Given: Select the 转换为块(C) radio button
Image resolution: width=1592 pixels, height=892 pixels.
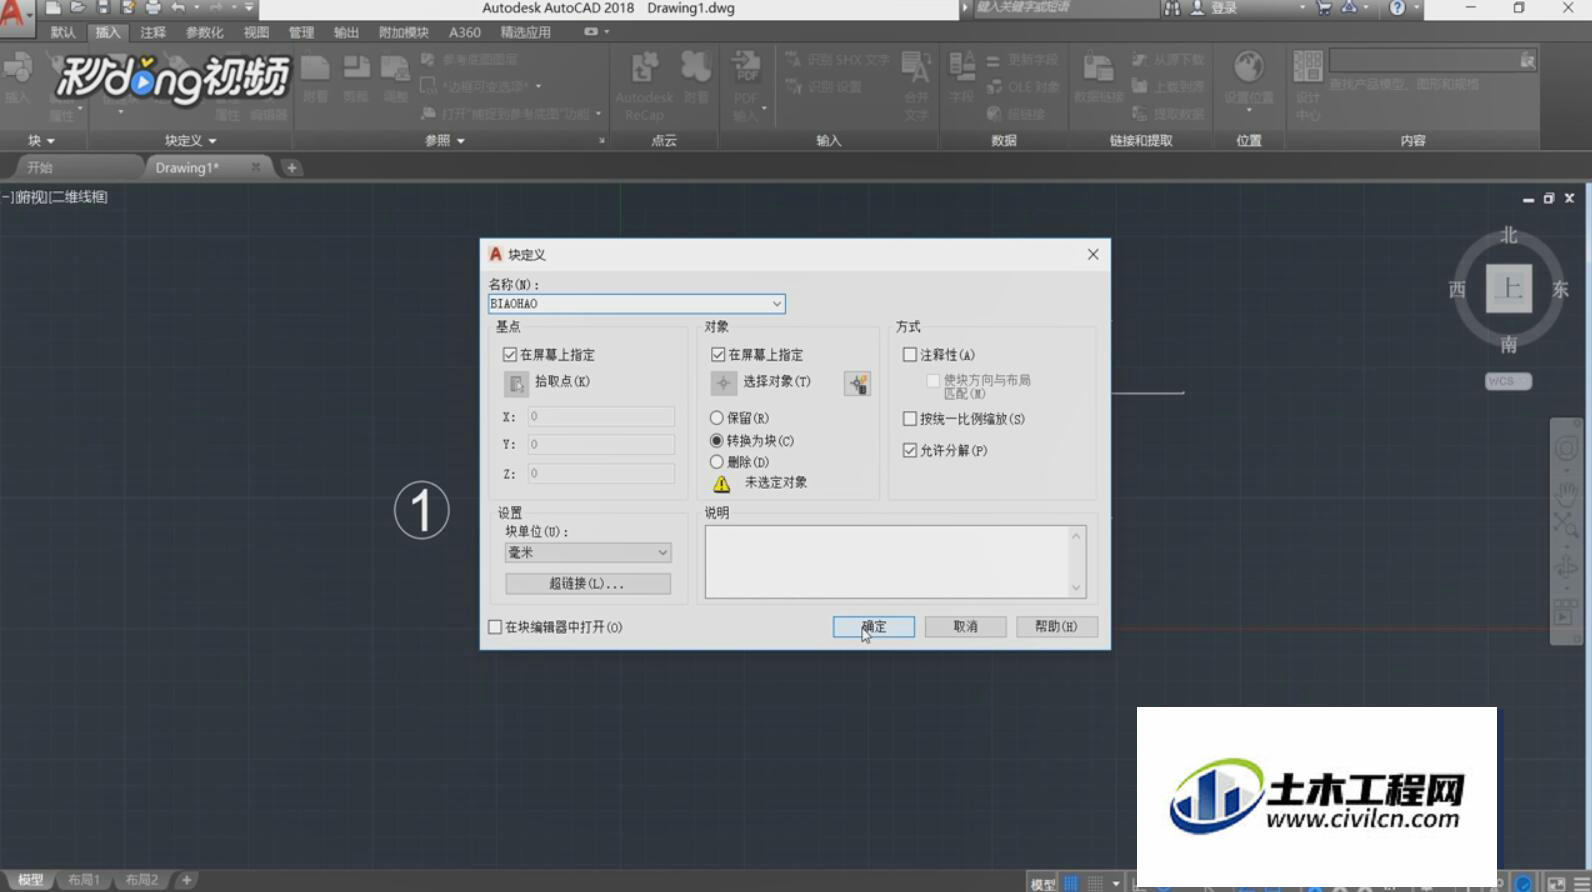Looking at the screenshot, I should [716, 441].
